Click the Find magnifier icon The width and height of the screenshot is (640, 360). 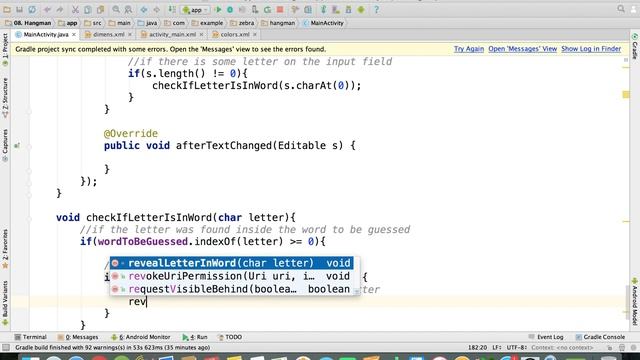[116, 9]
